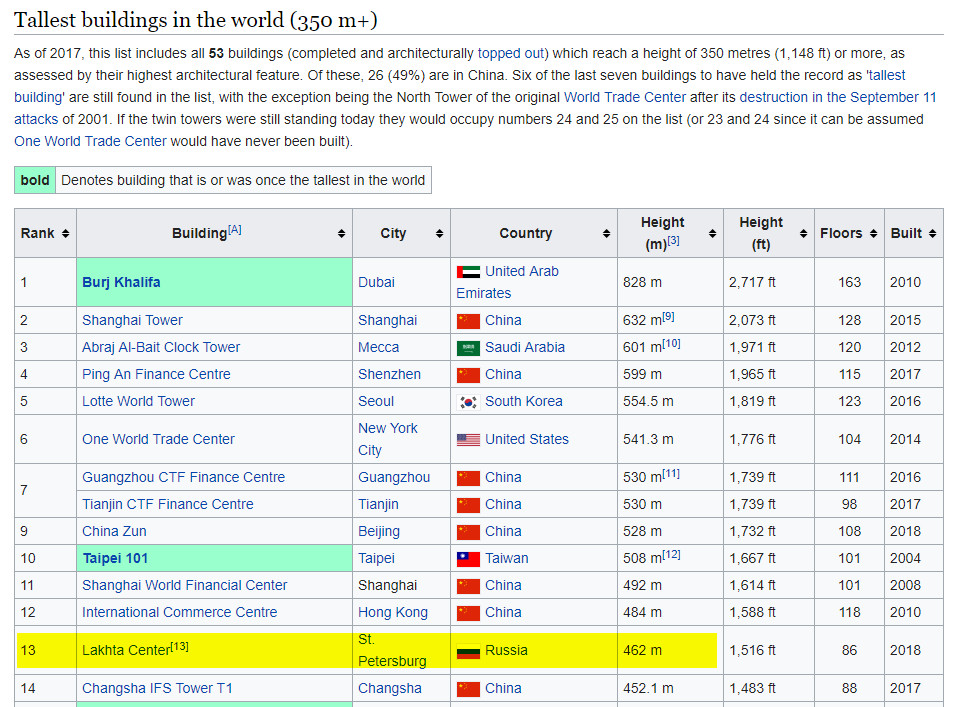Click the United States flag icon
The height and width of the screenshot is (707, 957).
click(x=468, y=440)
